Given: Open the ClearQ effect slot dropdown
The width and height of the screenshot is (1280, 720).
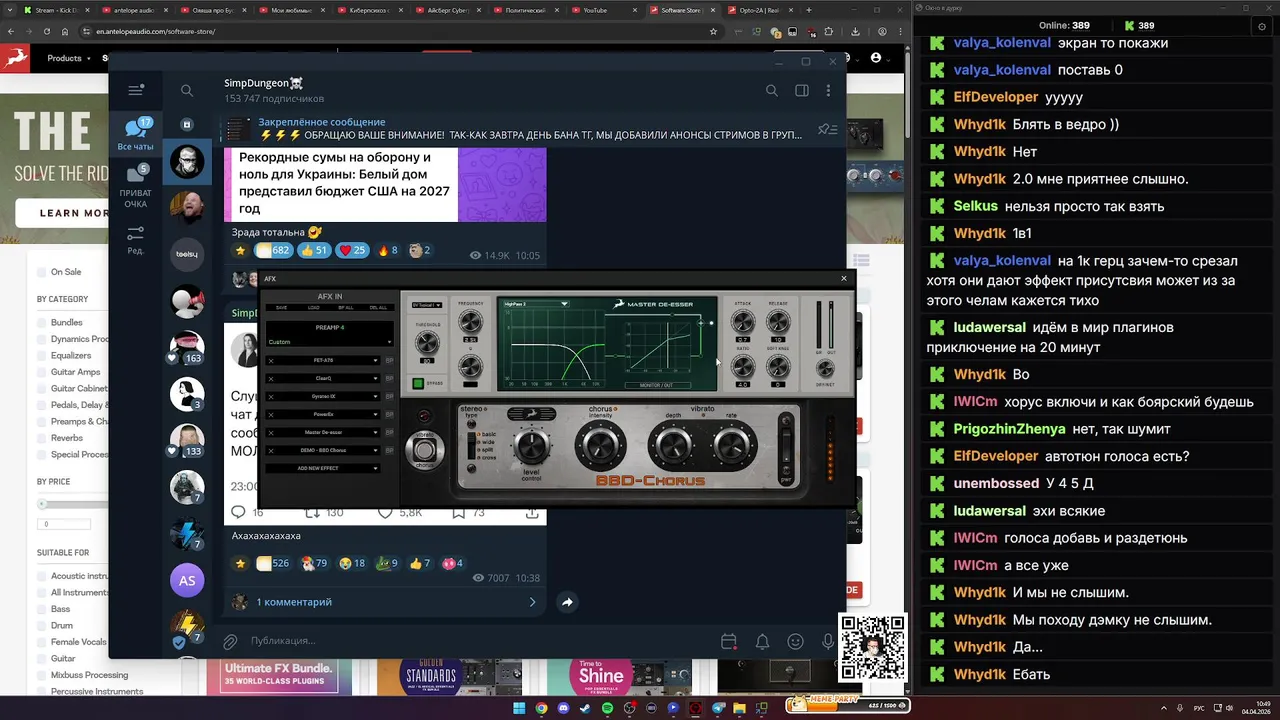Looking at the screenshot, I should 376,378.
